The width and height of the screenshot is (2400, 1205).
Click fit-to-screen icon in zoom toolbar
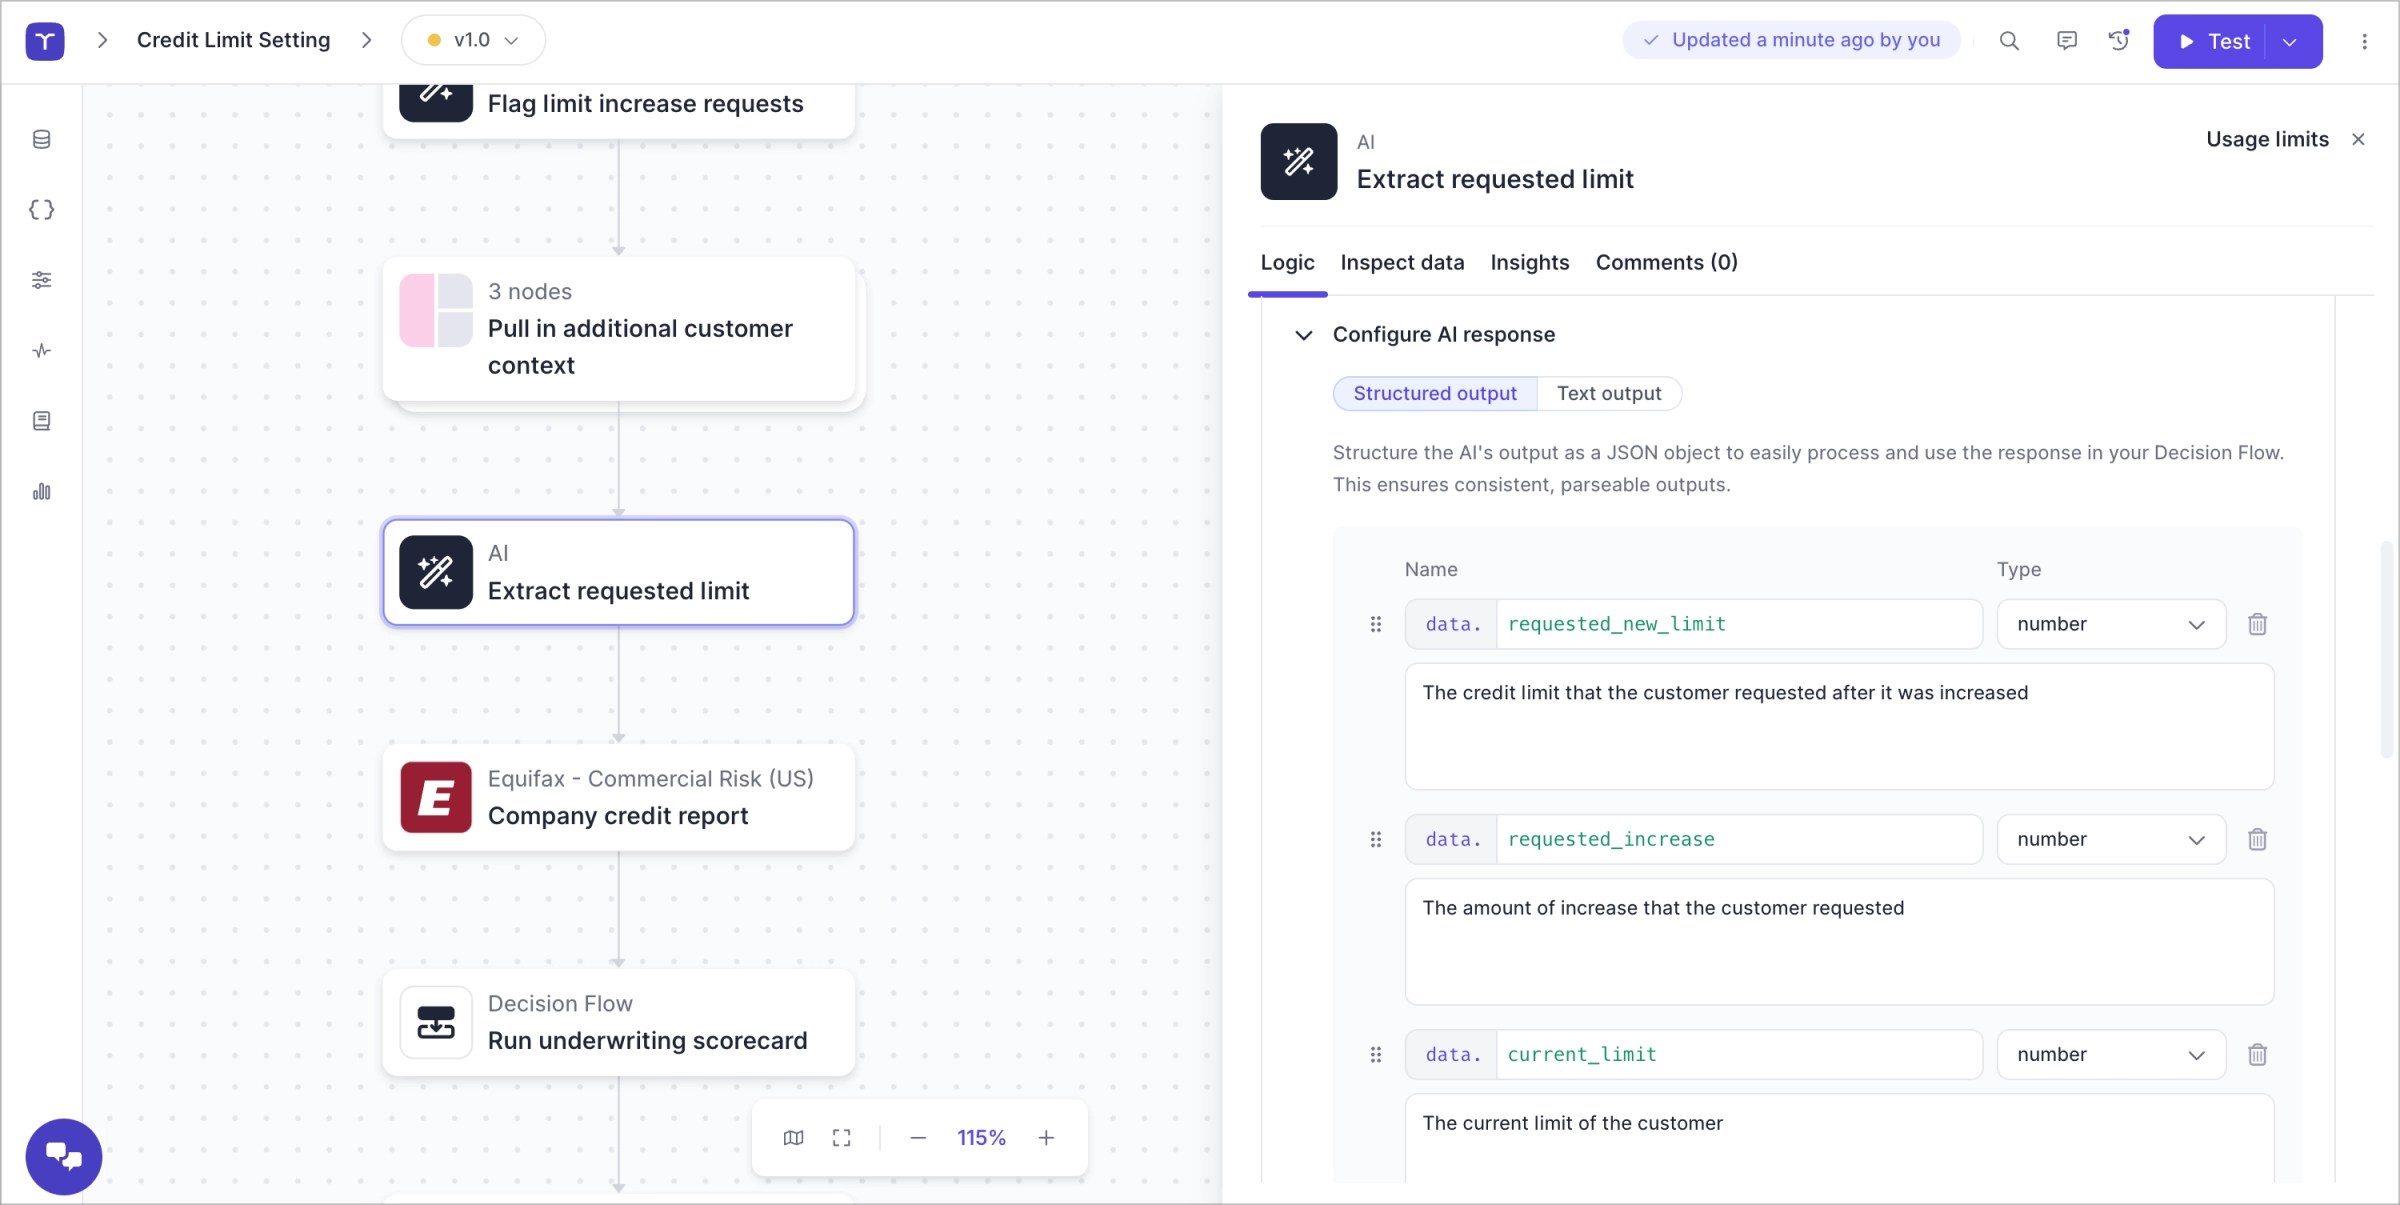click(842, 1138)
